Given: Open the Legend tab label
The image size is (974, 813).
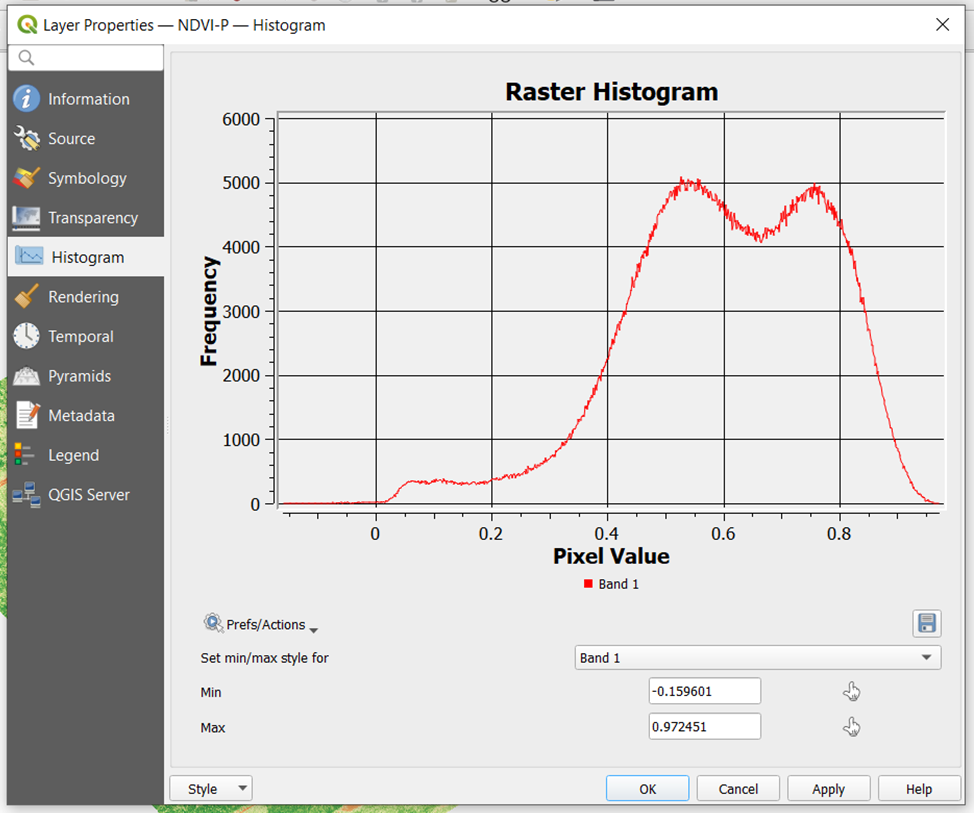Looking at the screenshot, I should point(73,455).
